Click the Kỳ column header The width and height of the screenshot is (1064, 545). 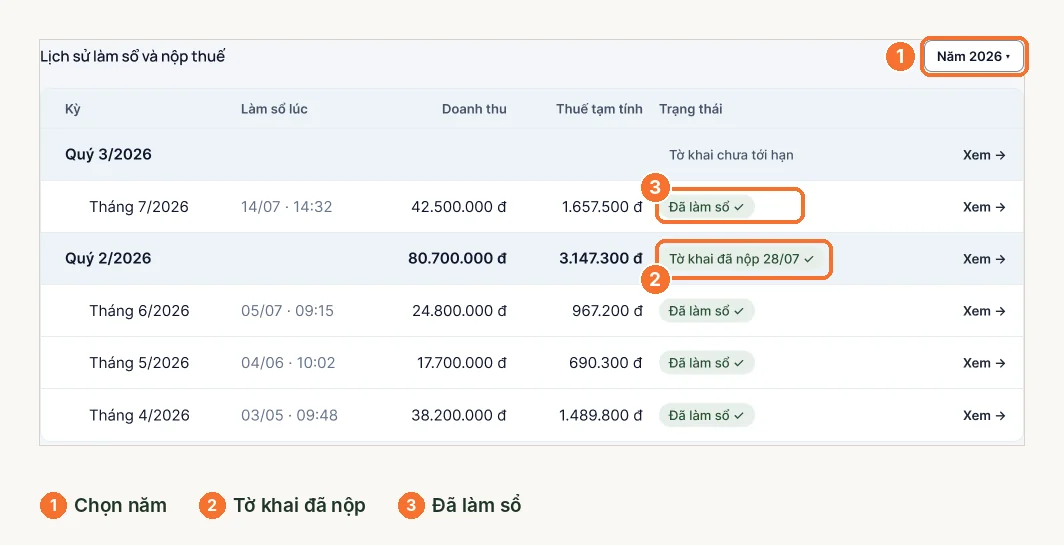pyautogui.click(x=73, y=109)
